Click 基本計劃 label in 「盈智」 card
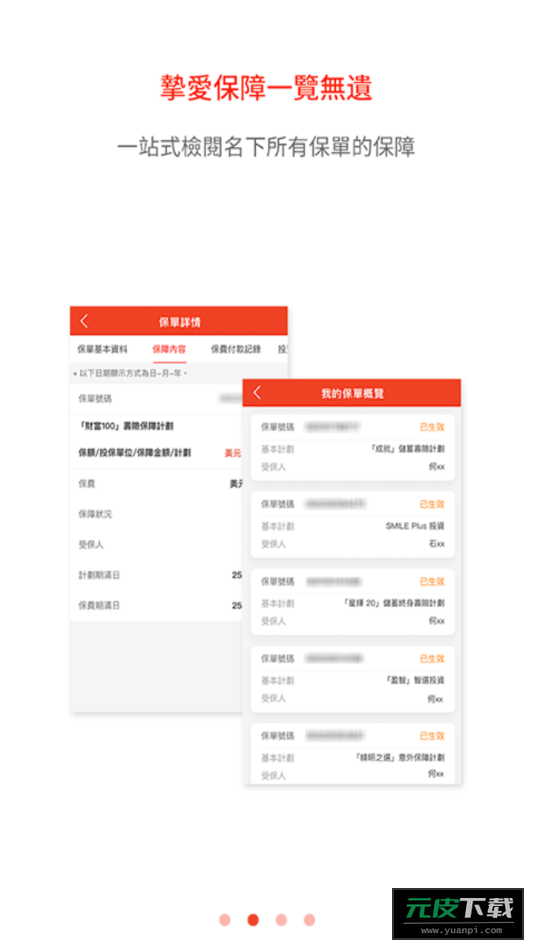Viewport: 534px width, 950px height. (278, 680)
